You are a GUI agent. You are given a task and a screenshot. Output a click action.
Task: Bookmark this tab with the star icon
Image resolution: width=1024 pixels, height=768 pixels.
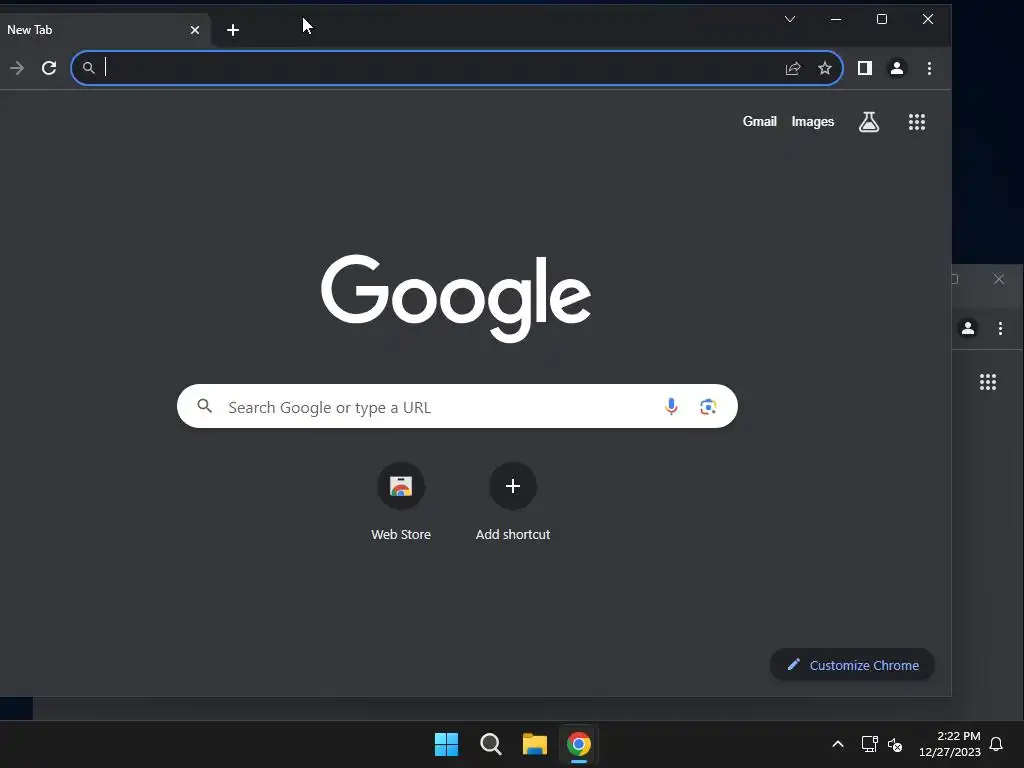click(x=825, y=68)
